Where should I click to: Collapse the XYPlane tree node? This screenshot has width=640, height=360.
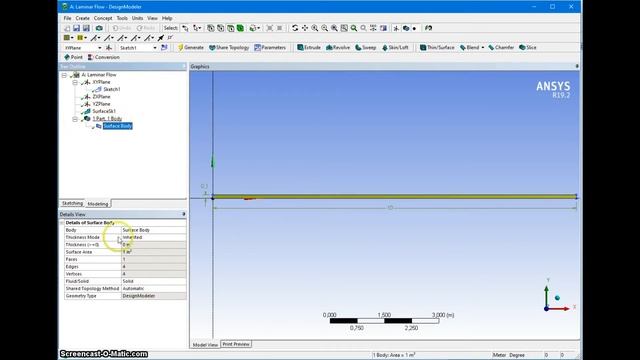(x=75, y=82)
